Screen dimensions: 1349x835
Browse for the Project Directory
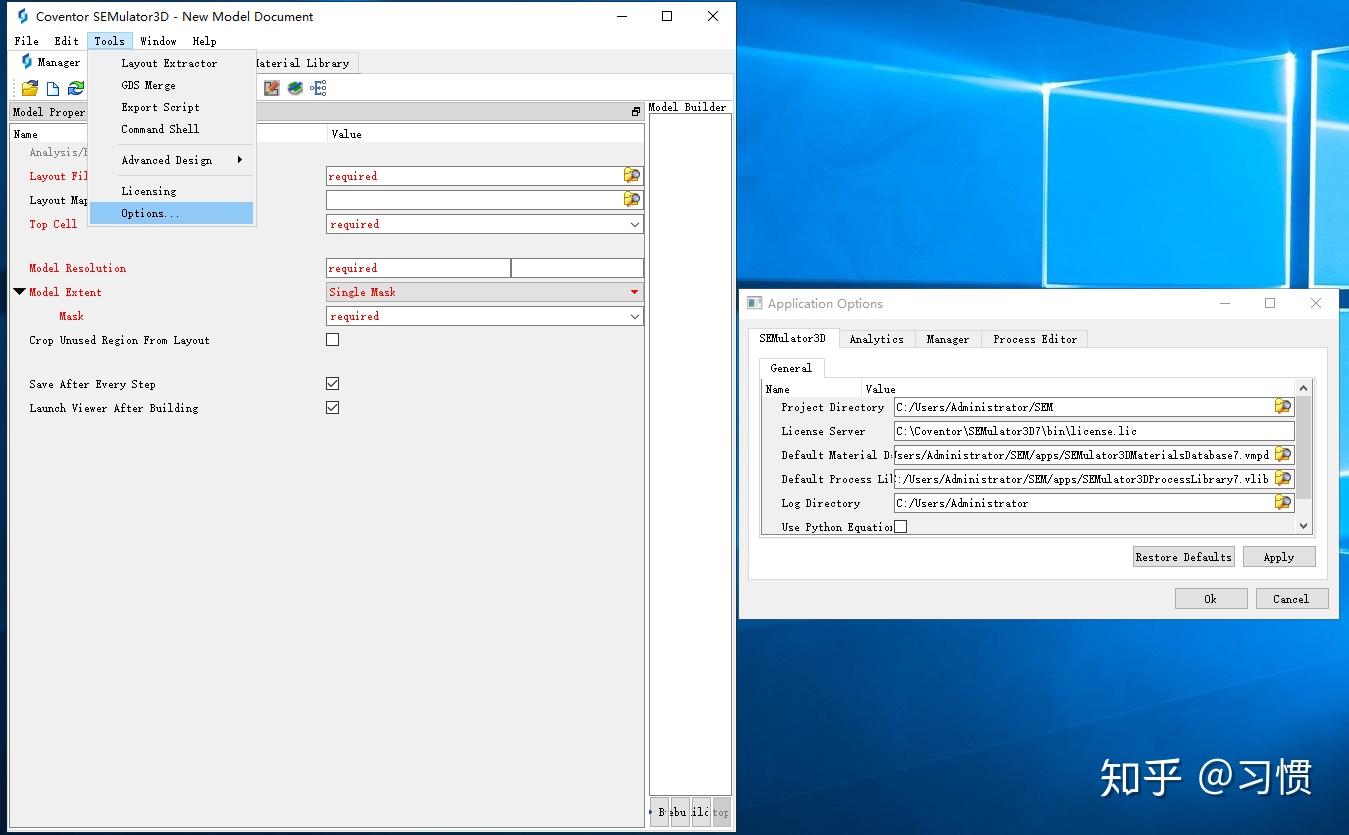(x=1283, y=406)
